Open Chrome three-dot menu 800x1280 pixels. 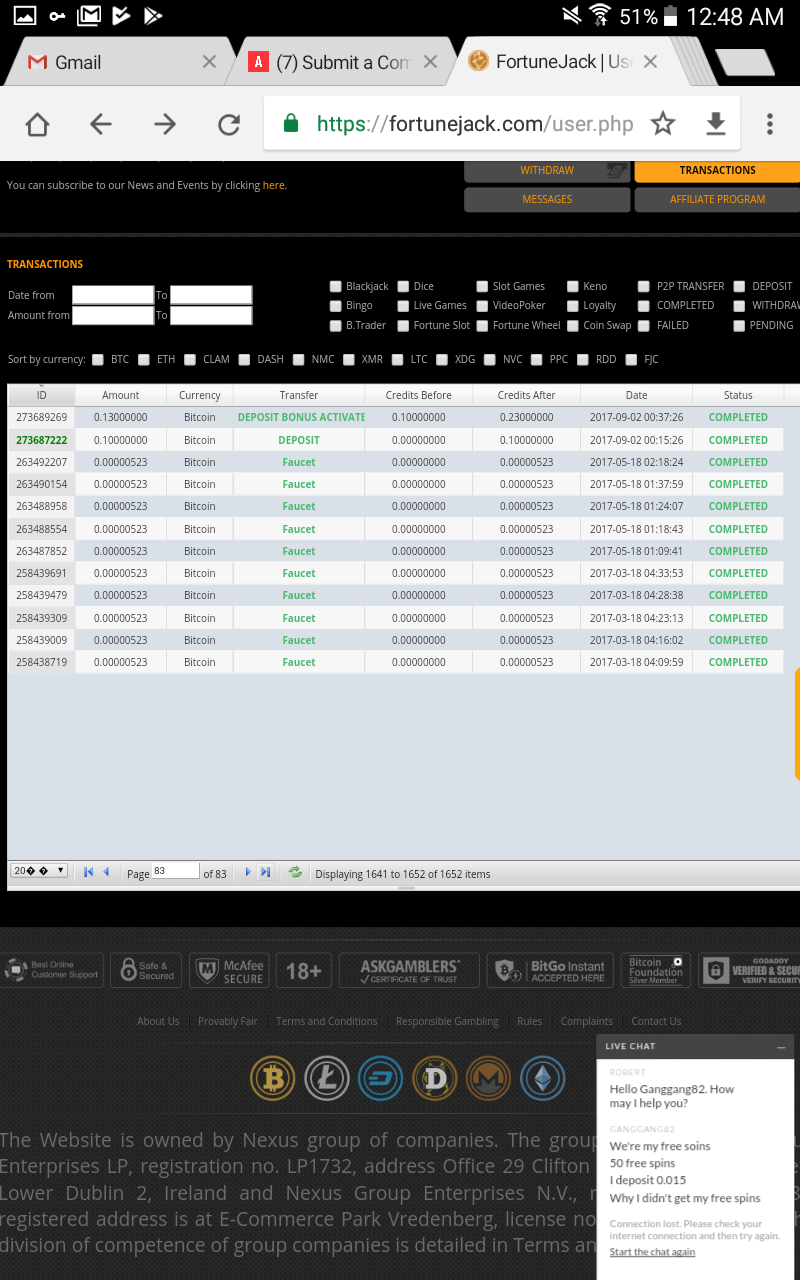[769, 124]
